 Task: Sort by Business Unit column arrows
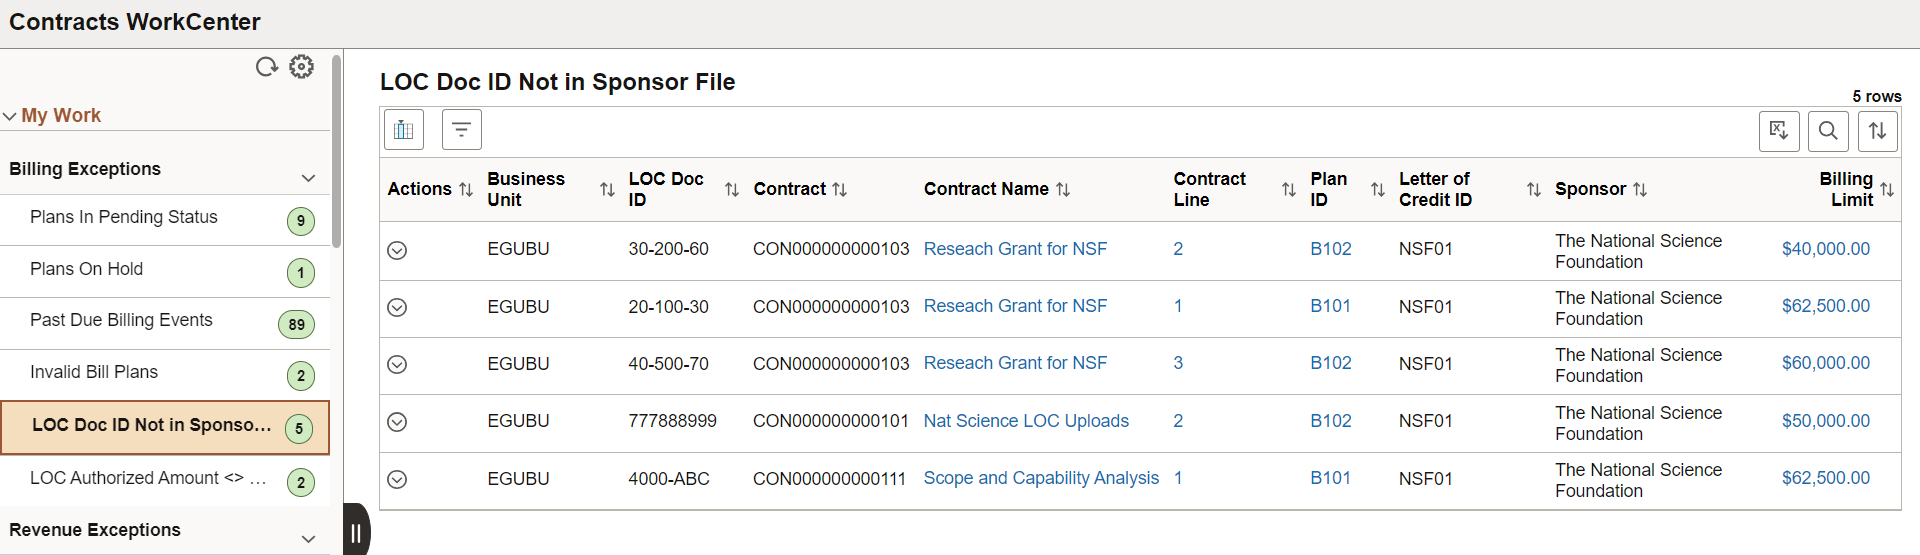click(x=607, y=189)
